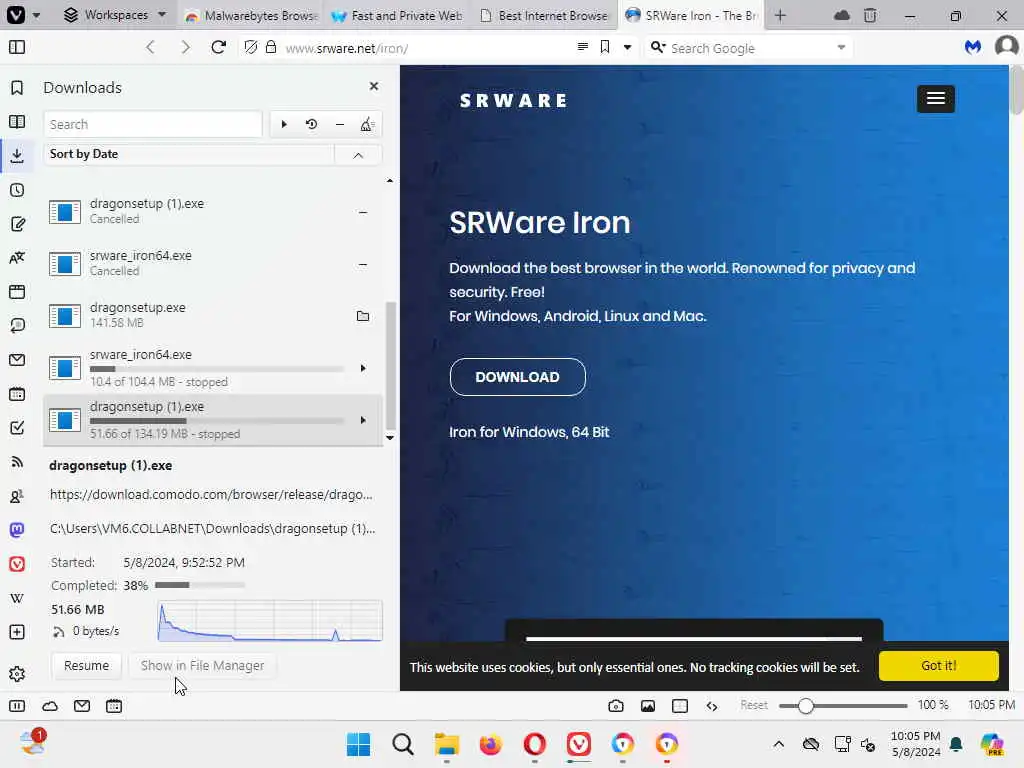Open the SRWare hamburger menu
The width and height of the screenshot is (1024, 768).
936,99
